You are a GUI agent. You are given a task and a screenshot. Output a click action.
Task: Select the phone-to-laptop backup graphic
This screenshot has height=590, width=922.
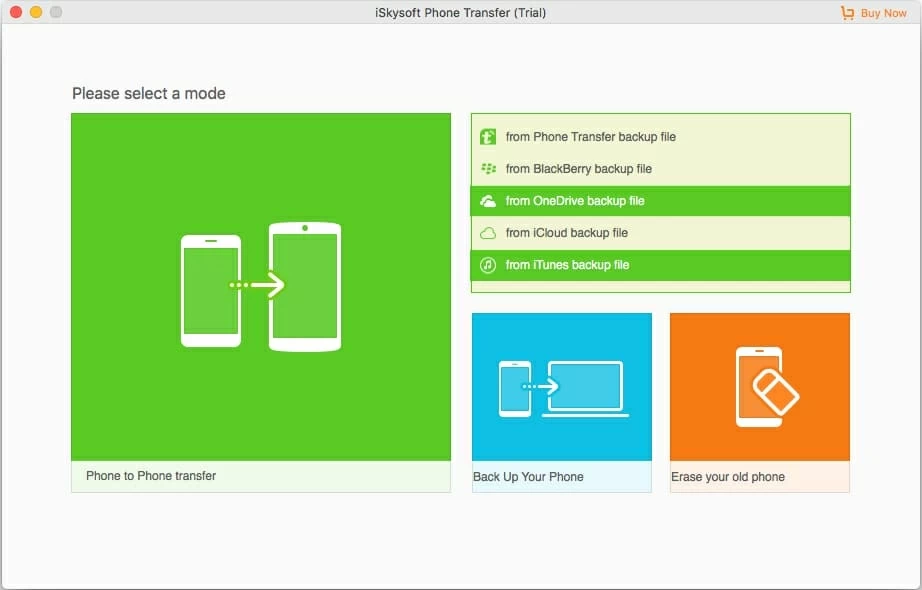coord(562,388)
